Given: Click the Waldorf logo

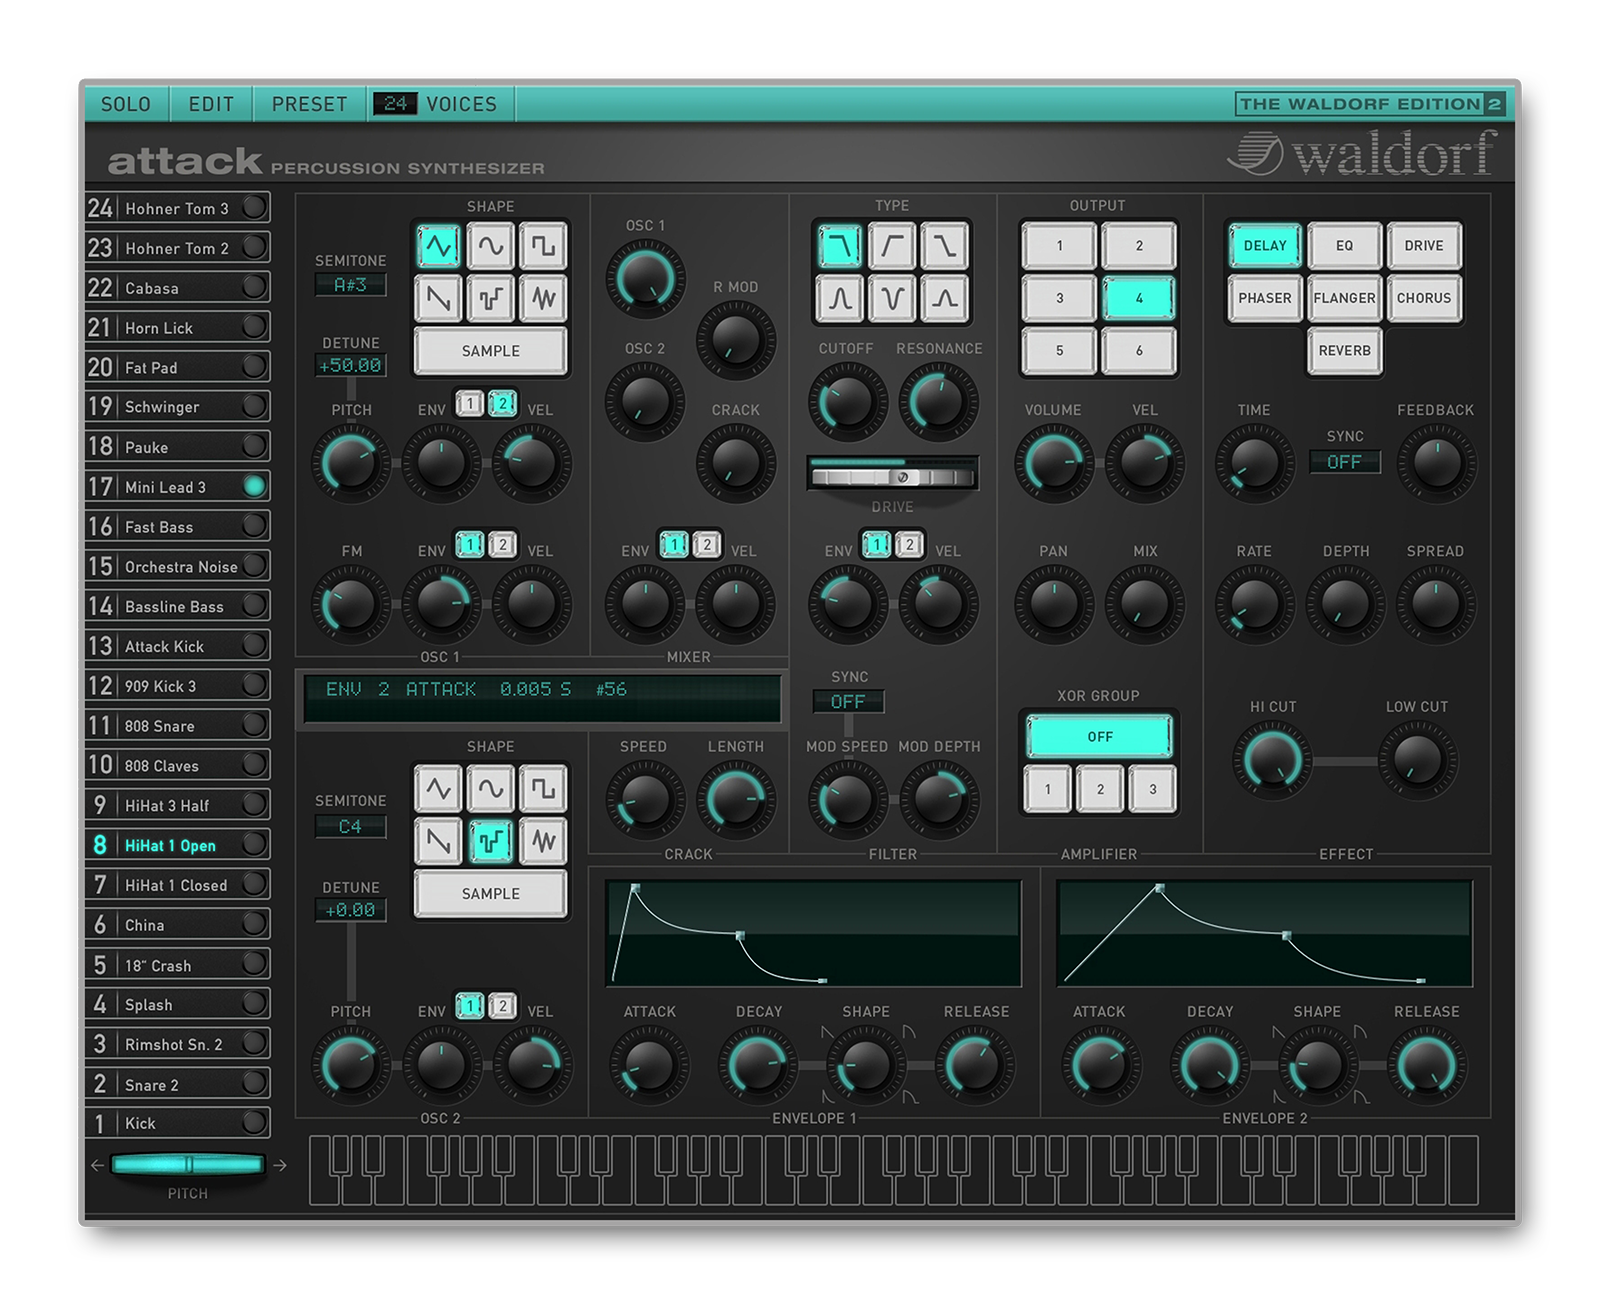Looking at the screenshot, I should [1362, 154].
